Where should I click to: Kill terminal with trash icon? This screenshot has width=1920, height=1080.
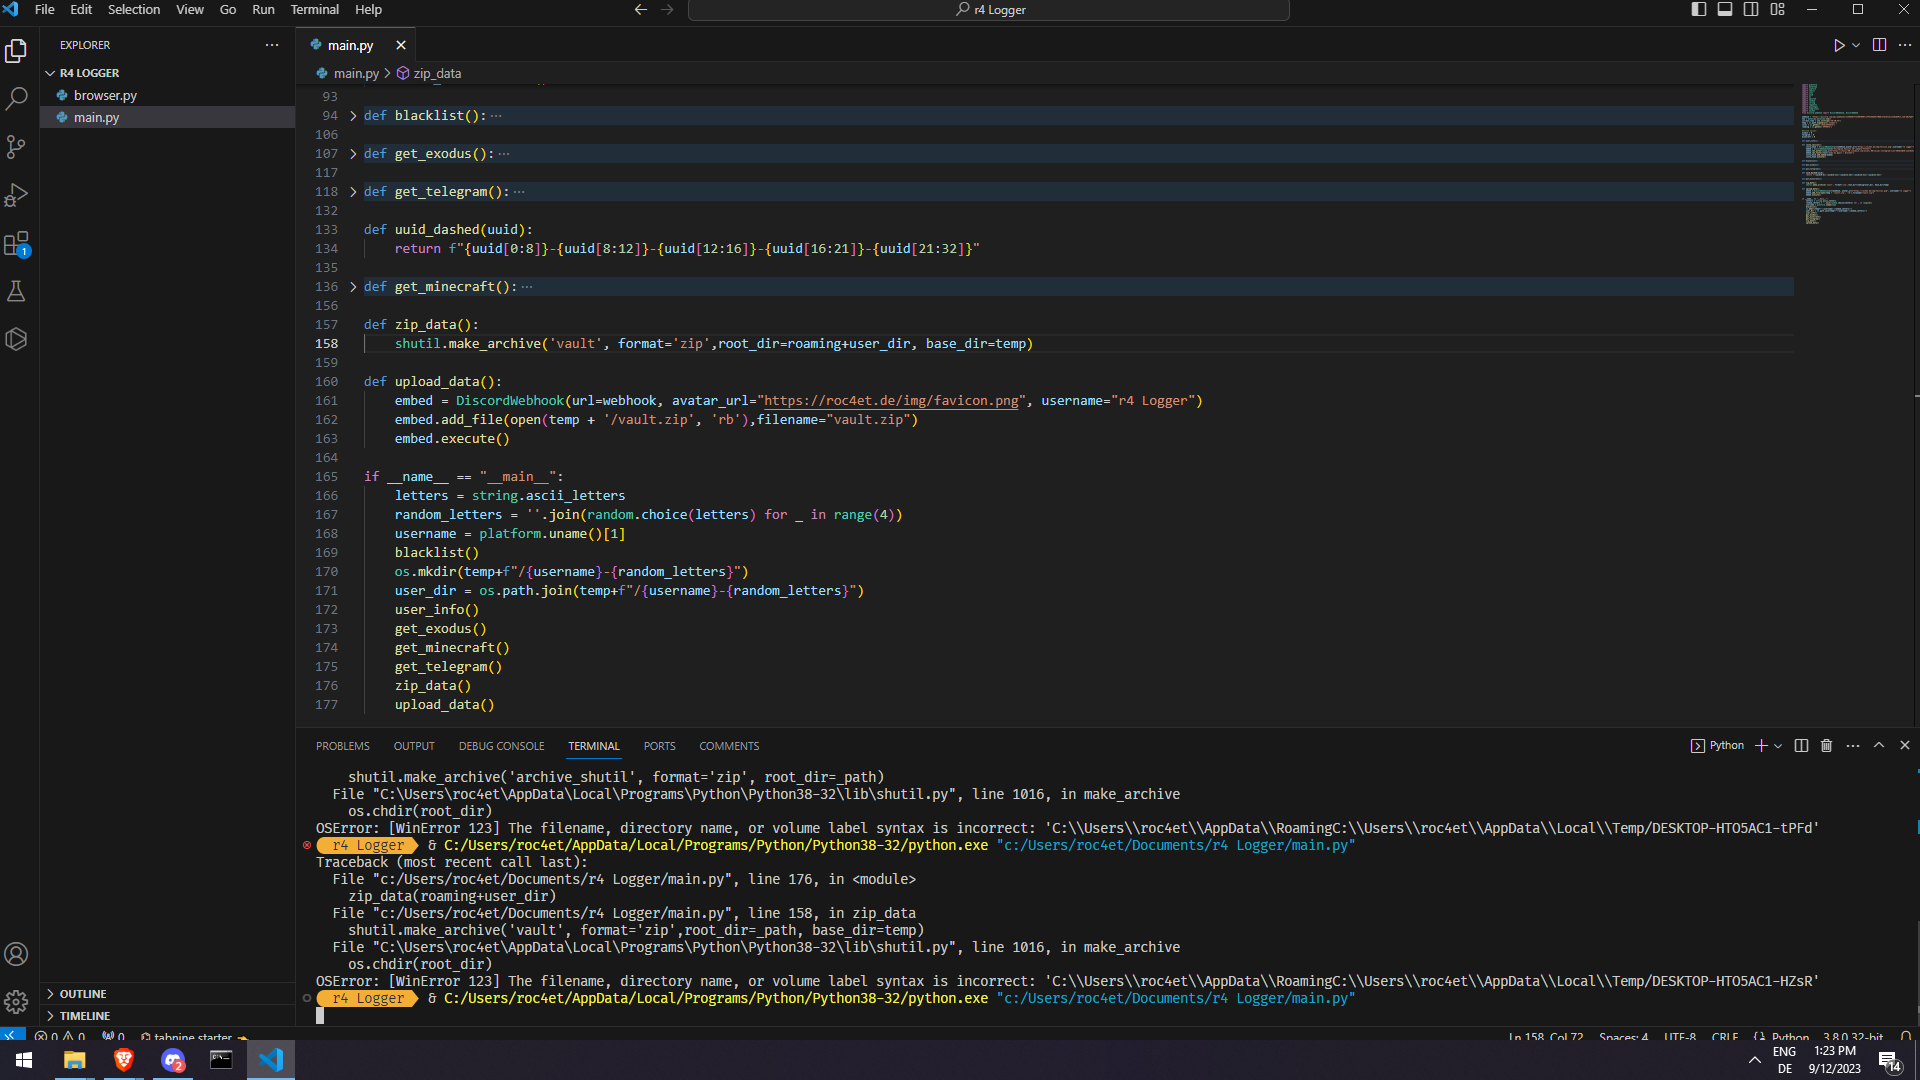[x=1826, y=746]
